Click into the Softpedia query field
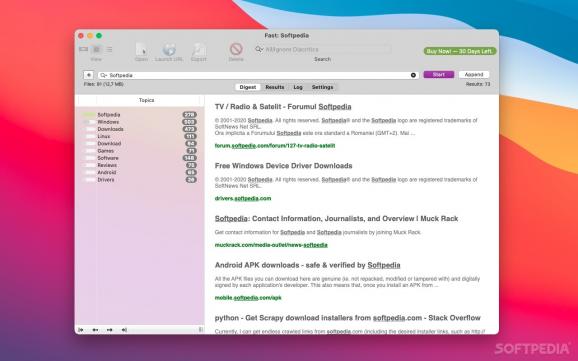Screen dimensions: 578x361 (258, 75)
